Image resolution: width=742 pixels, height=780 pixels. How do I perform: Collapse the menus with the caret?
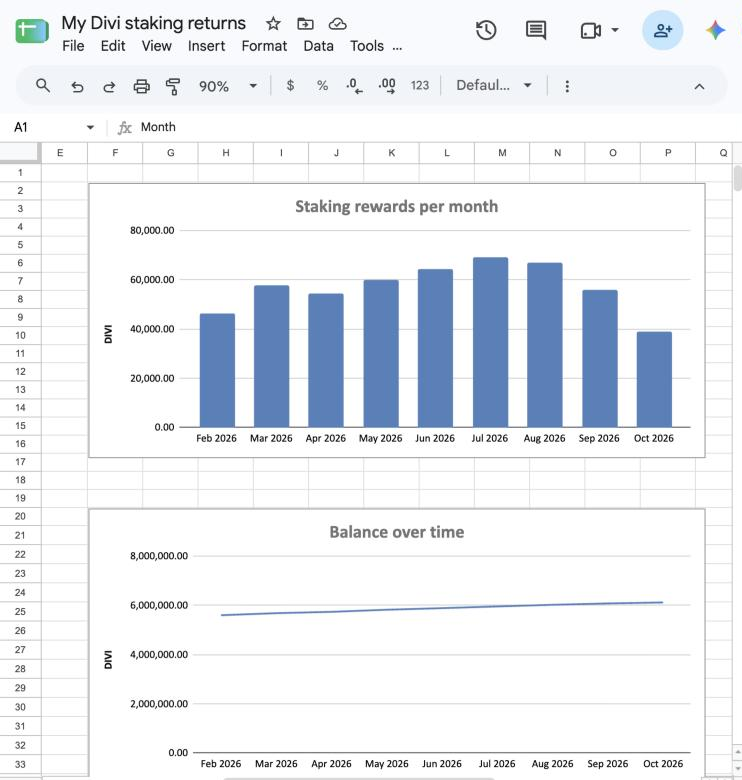[x=699, y=87]
